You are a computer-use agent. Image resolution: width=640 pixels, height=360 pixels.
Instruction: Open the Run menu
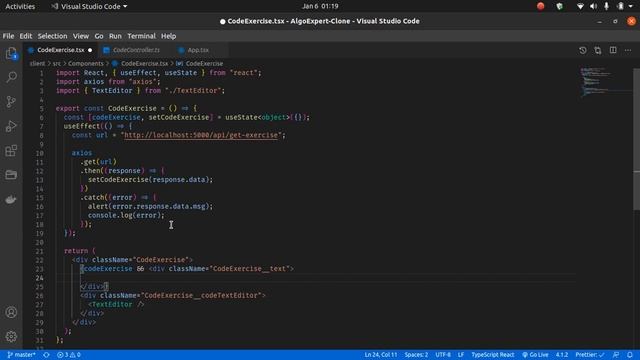point(115,36)
